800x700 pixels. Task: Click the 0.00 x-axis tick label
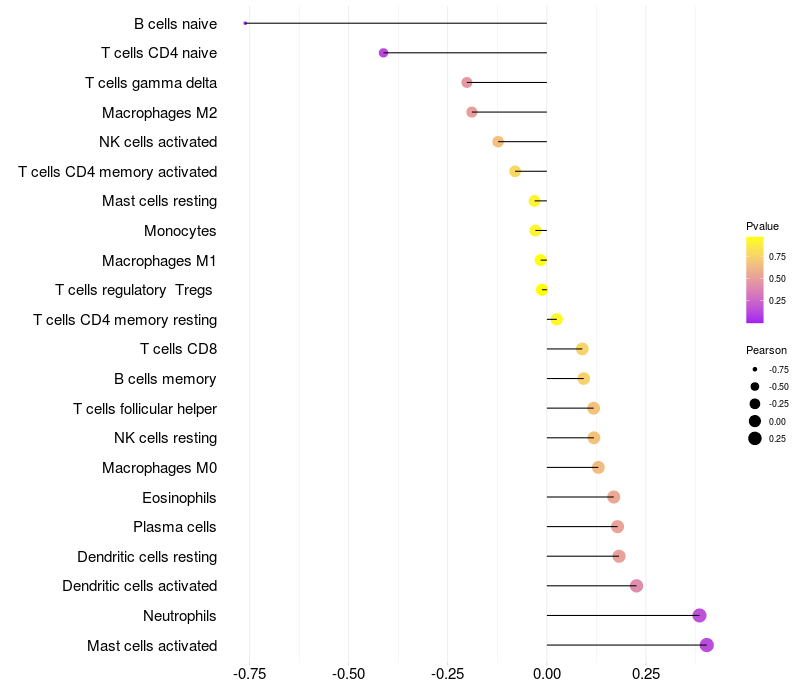(x=547, y=673)
